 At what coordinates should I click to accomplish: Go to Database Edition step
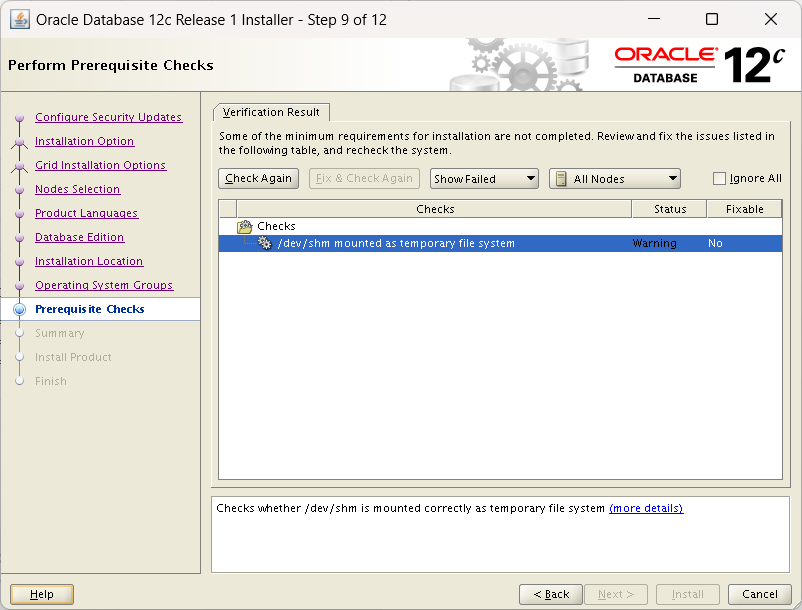(x=79, y=237)
